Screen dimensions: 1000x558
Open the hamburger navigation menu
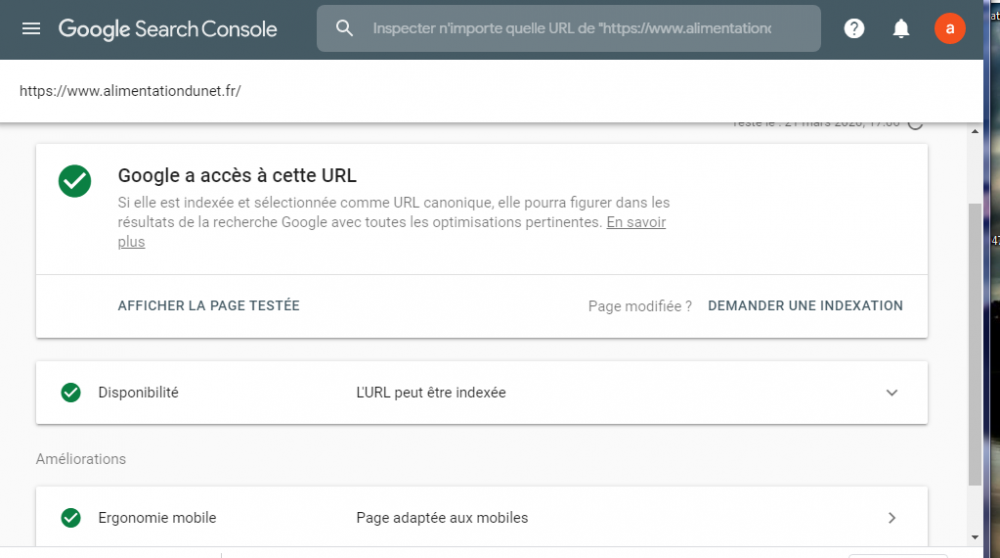pos(31,29)
